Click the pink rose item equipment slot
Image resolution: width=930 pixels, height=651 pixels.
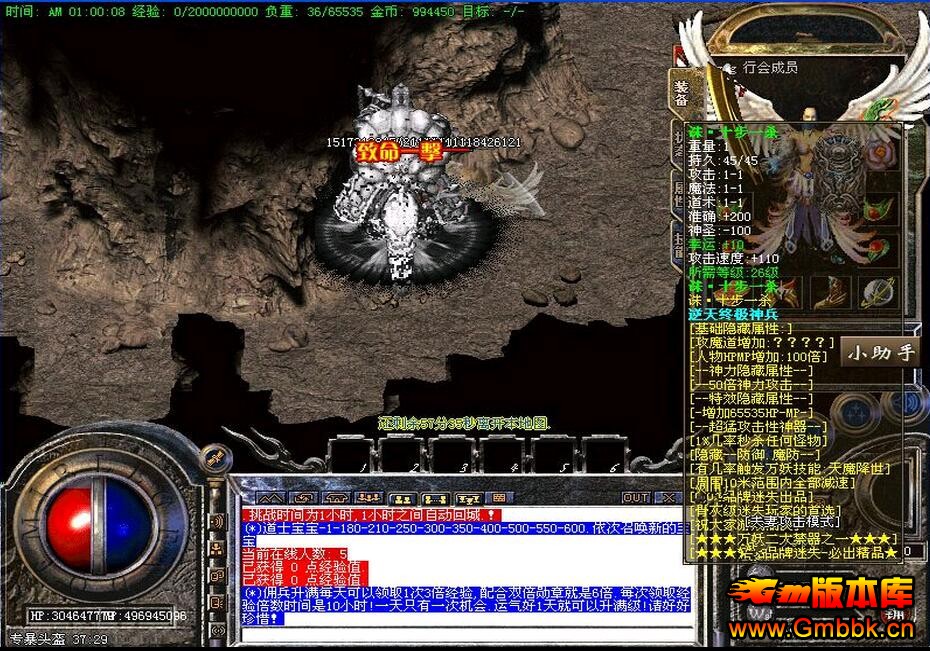point(880,153)
